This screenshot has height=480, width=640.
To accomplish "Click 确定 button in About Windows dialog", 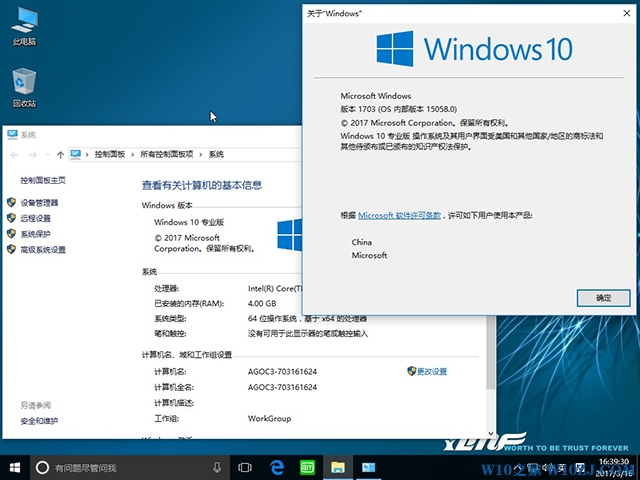I will coord(603,298).
